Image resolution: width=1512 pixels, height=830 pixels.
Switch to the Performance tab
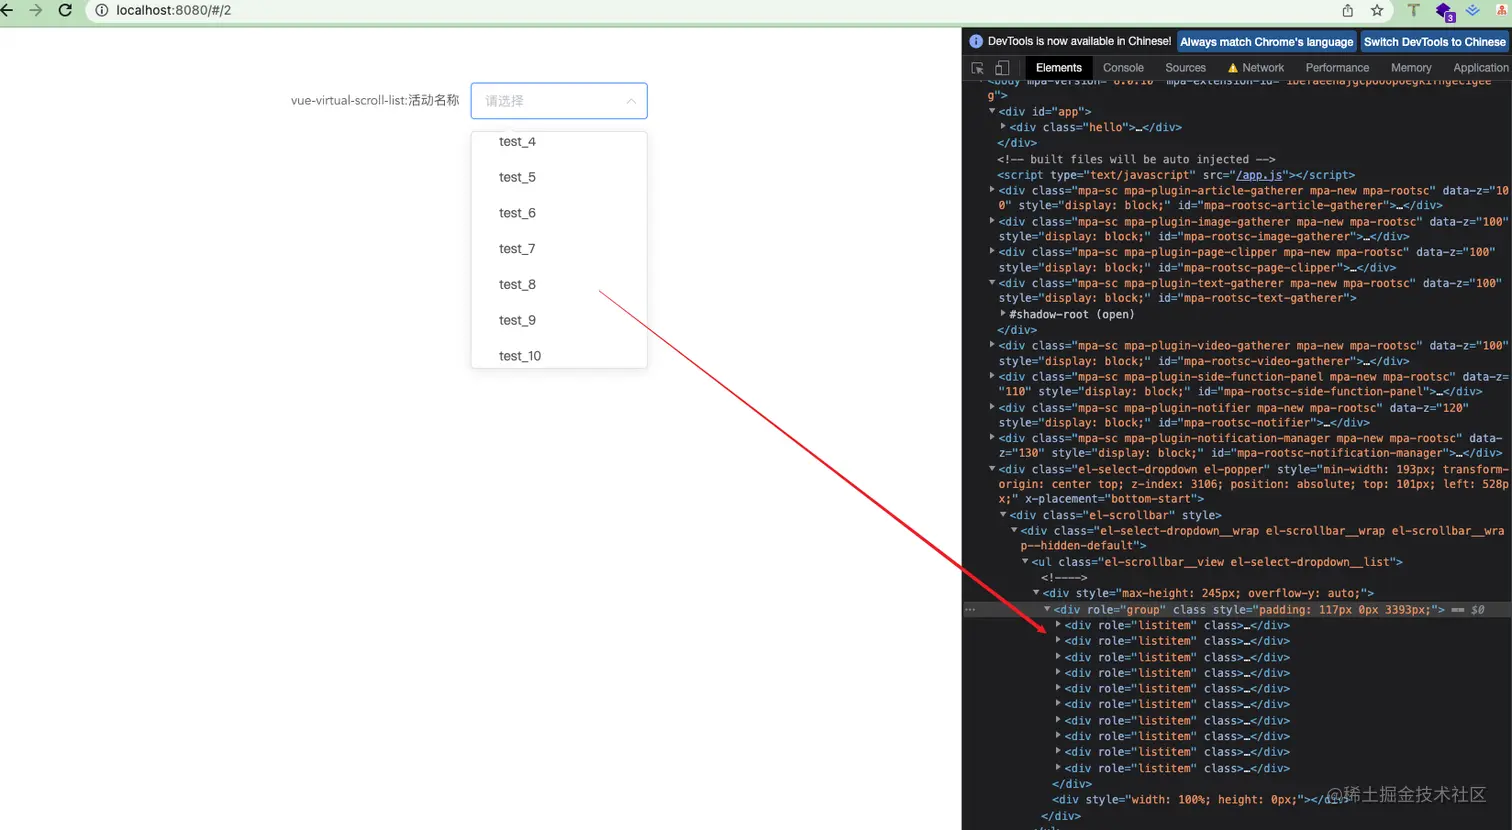coord(1337,68)
